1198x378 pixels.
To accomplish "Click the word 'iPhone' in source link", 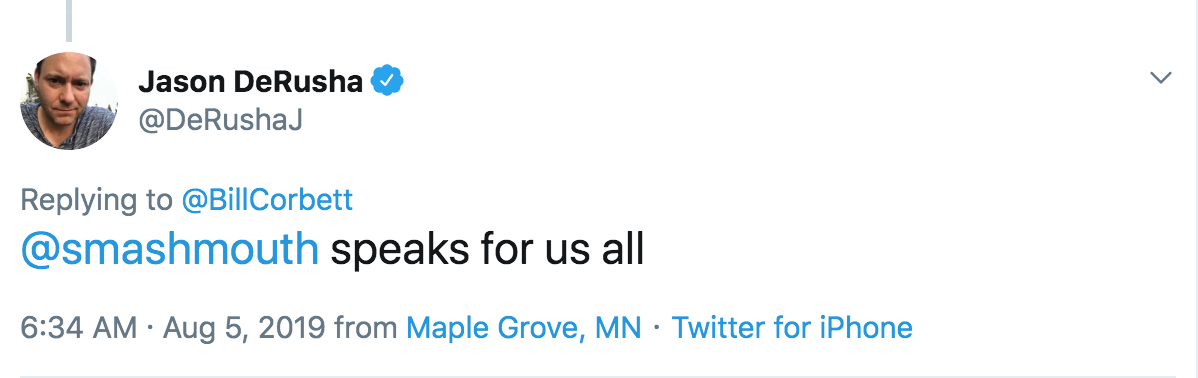I will click(867, 328).
